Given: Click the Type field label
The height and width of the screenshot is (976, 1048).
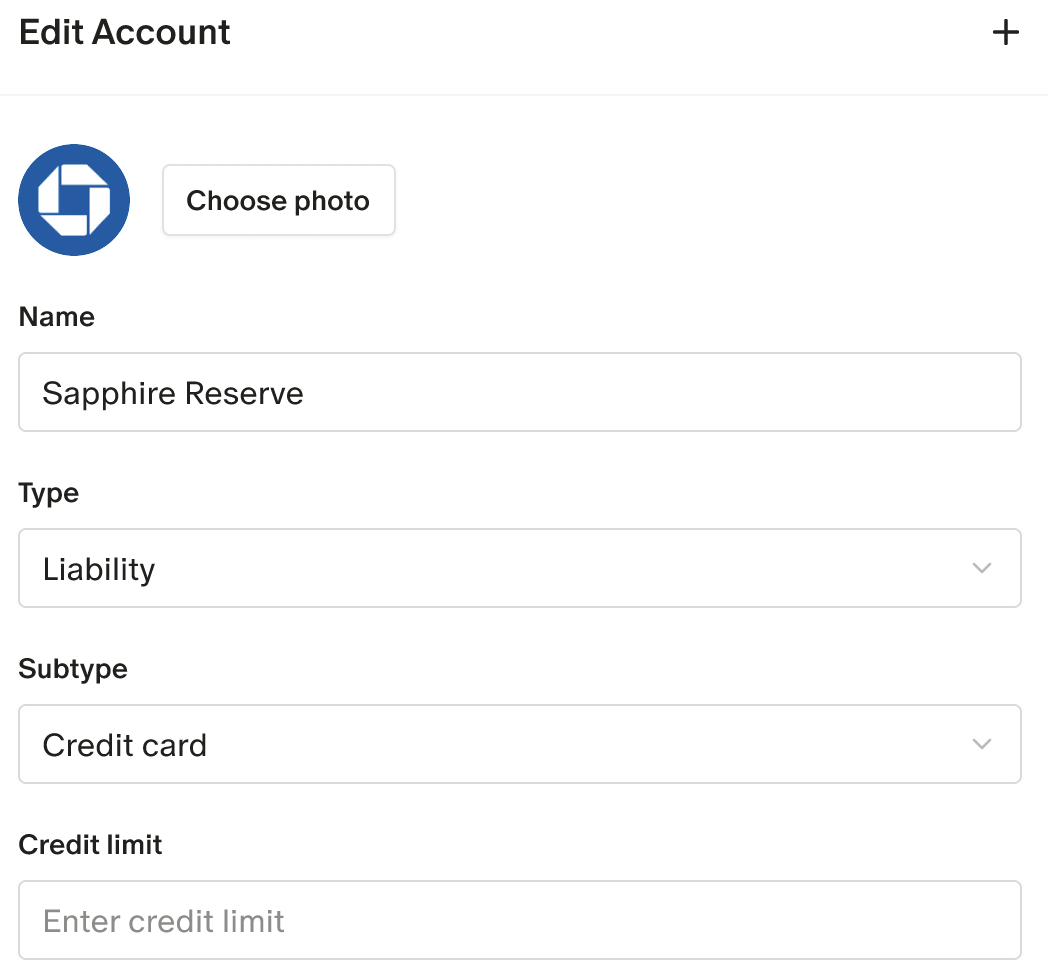Looking at the screenshot, I should [49, 493].
